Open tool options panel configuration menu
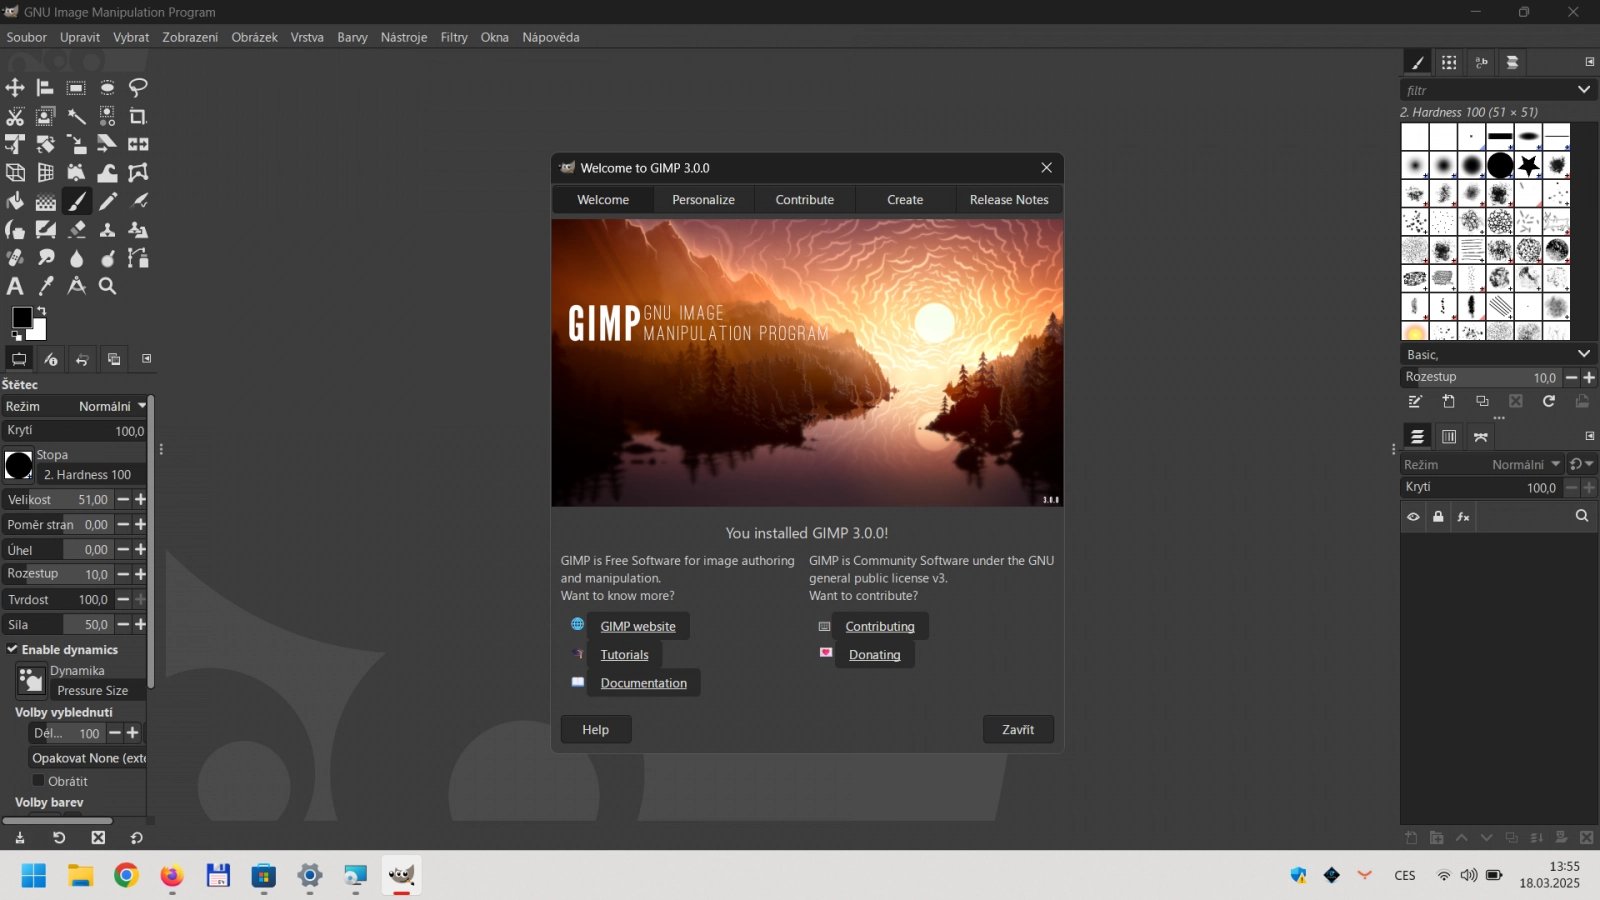Screen dimensions: 1600x900 147,358
